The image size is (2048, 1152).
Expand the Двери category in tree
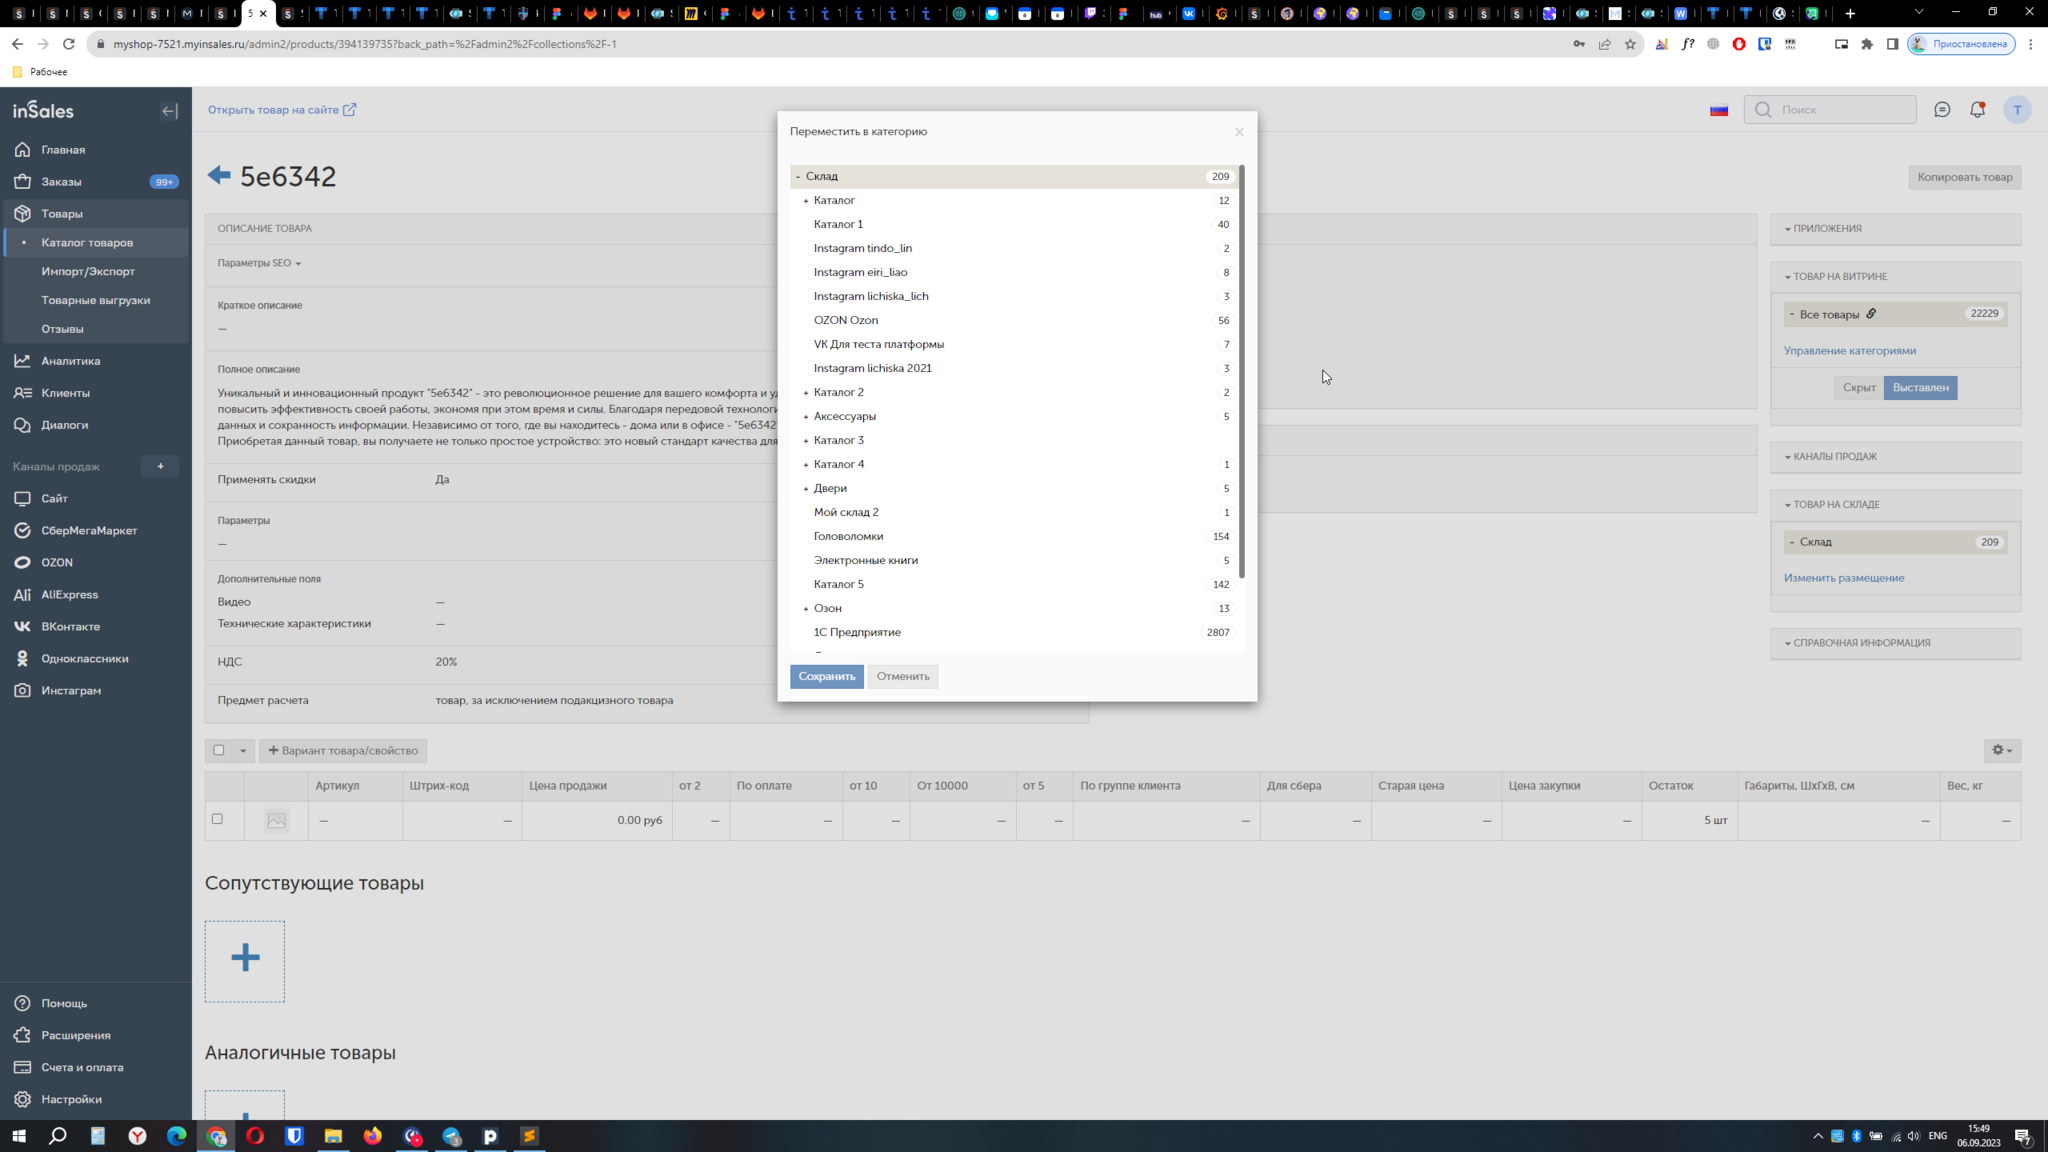pos(806,489)
